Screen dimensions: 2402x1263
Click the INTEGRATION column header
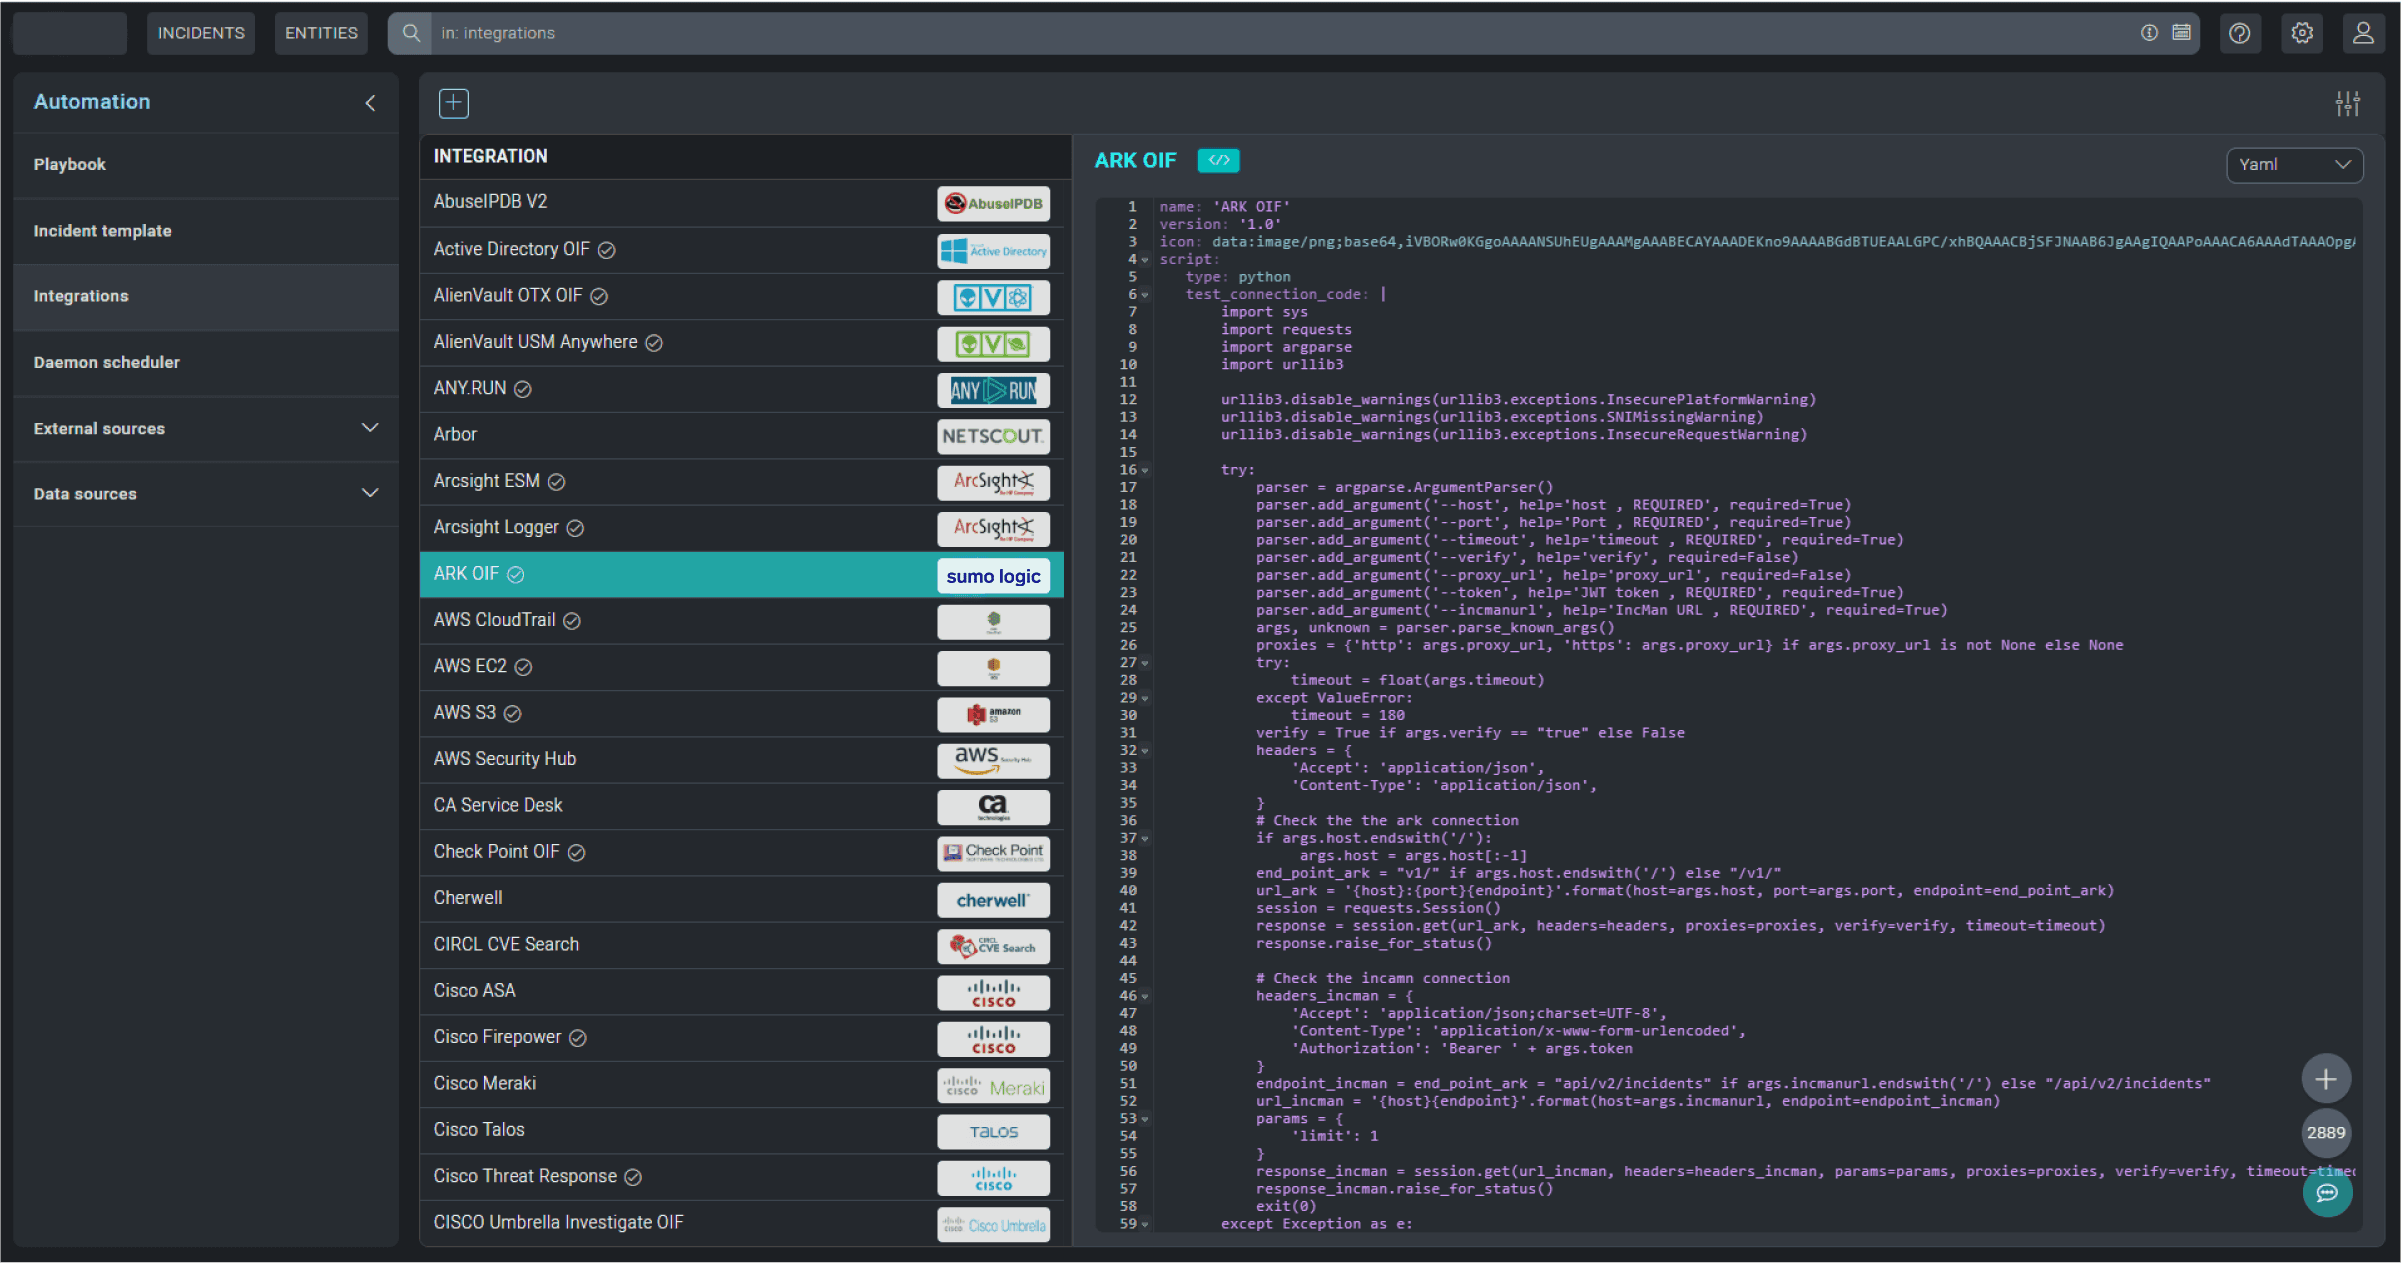tap(490, 156)
